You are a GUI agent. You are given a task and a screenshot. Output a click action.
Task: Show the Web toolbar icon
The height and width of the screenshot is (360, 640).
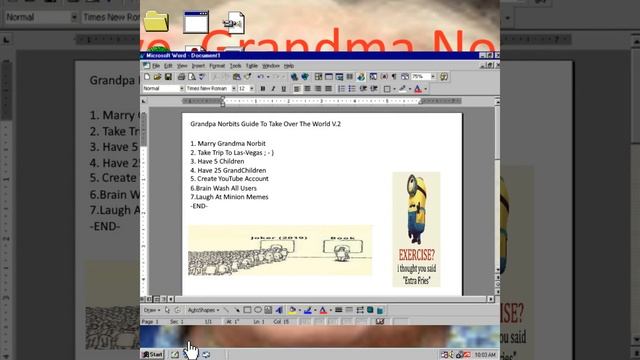[305, 77]
